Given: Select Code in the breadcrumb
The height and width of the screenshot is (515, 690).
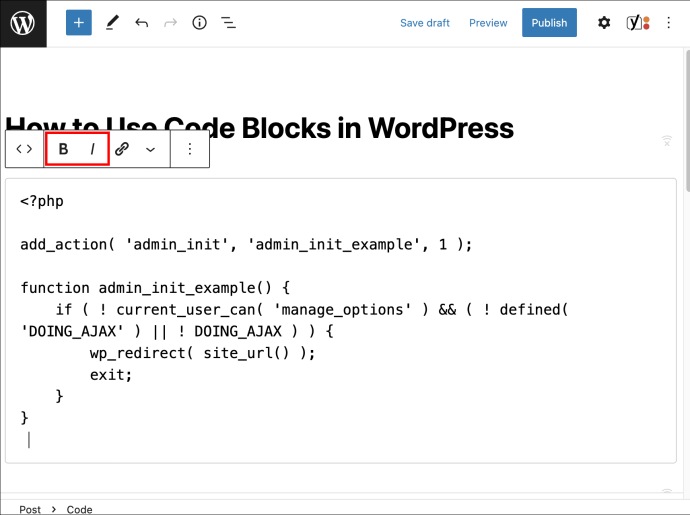Looking at the screenshot, I should pyautogui.click(x=79, y=509).
